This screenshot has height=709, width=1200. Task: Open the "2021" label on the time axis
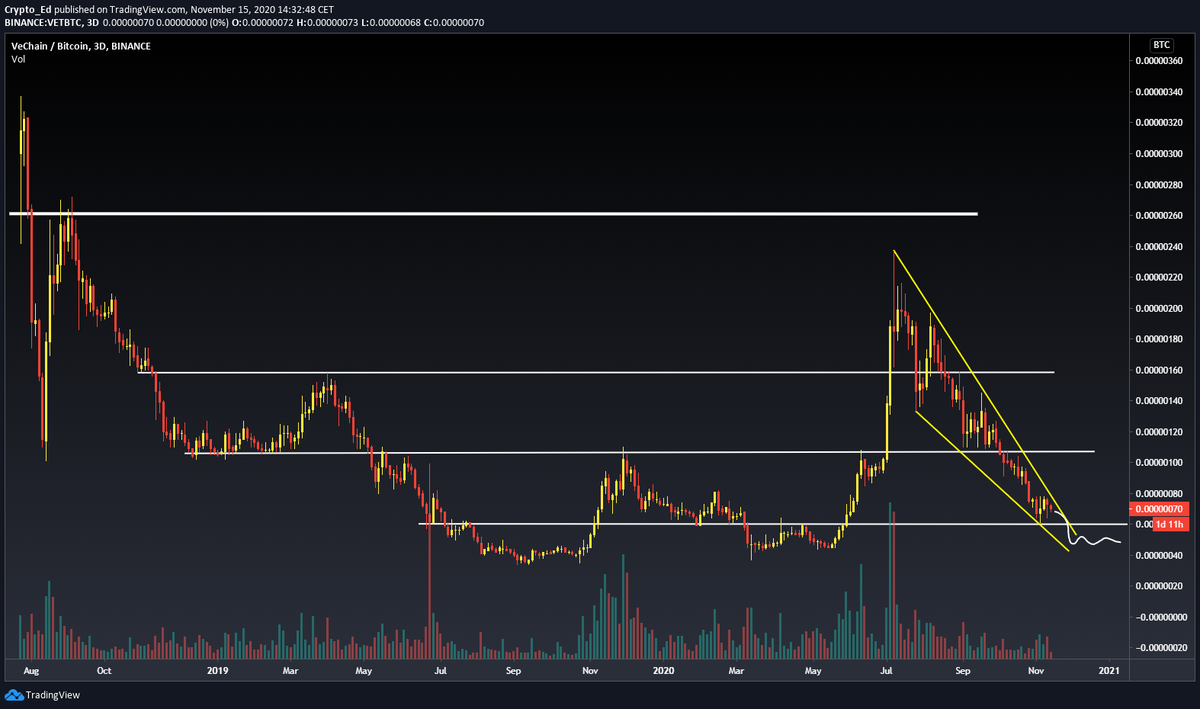1109,671
